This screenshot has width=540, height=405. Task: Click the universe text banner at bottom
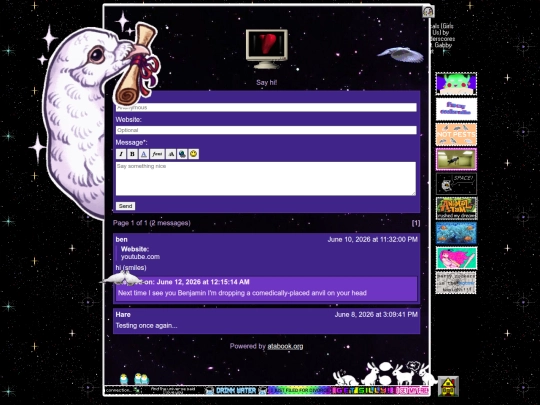click(x=174, y=390)
